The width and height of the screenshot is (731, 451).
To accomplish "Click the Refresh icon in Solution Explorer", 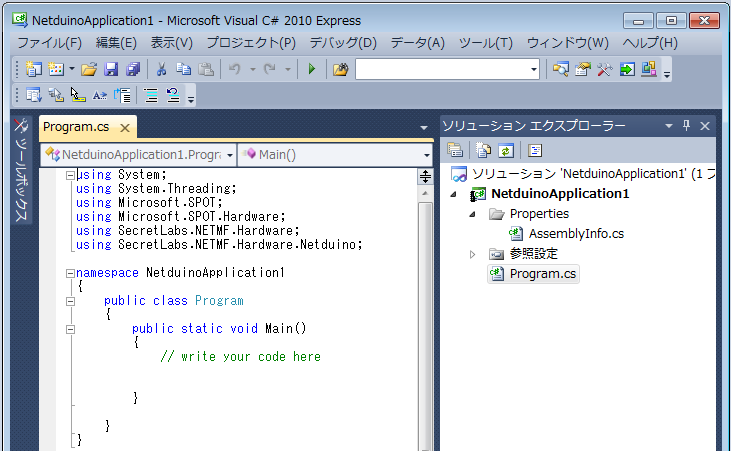I will tap(506, 150).
